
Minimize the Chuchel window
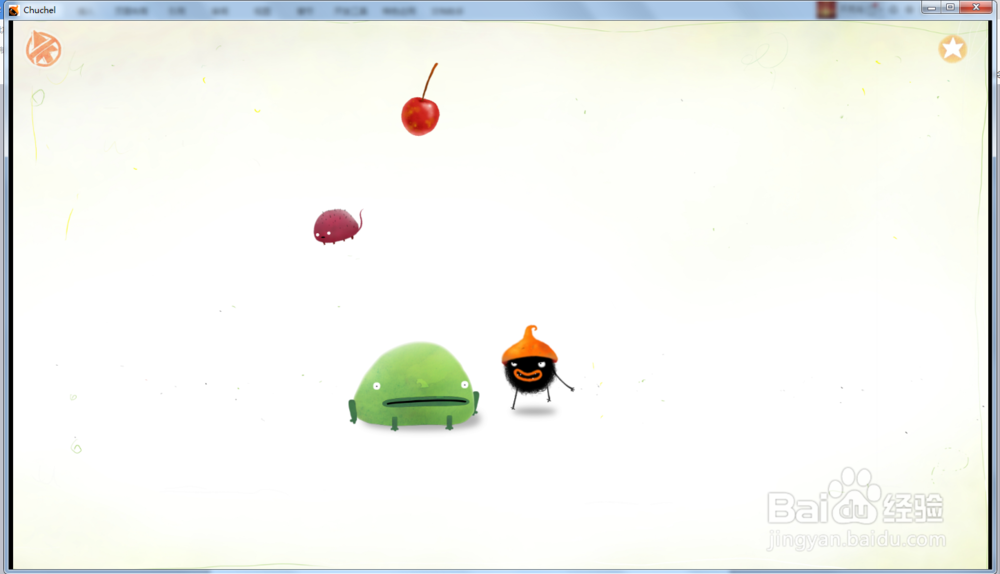pyautogui.click(x=932, y=8)
